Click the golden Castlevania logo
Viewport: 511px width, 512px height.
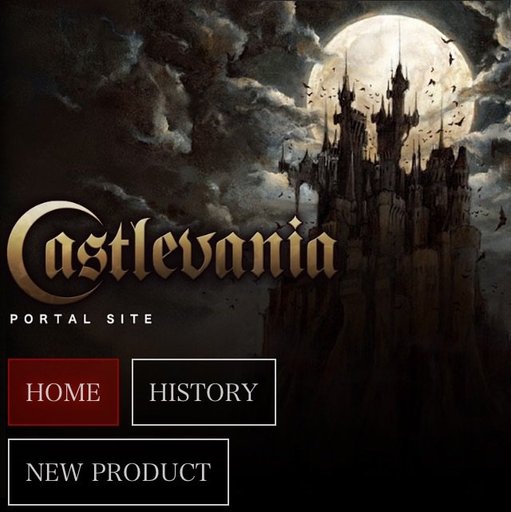(x=172, y=252)
